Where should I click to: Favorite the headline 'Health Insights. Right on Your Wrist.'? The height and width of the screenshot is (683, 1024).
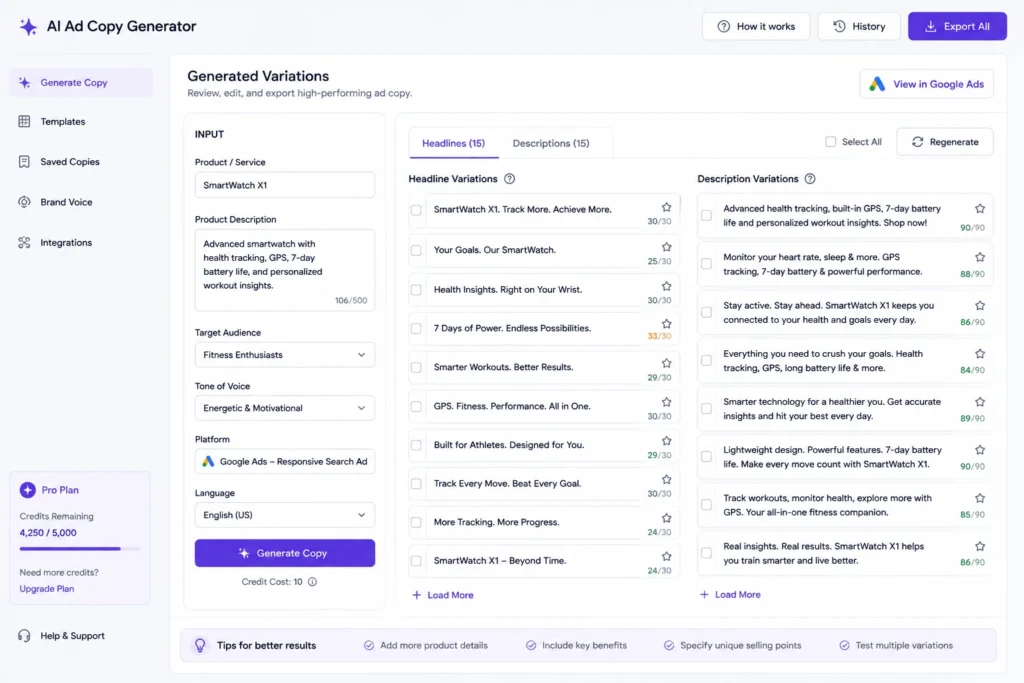(x=666, y=286)
